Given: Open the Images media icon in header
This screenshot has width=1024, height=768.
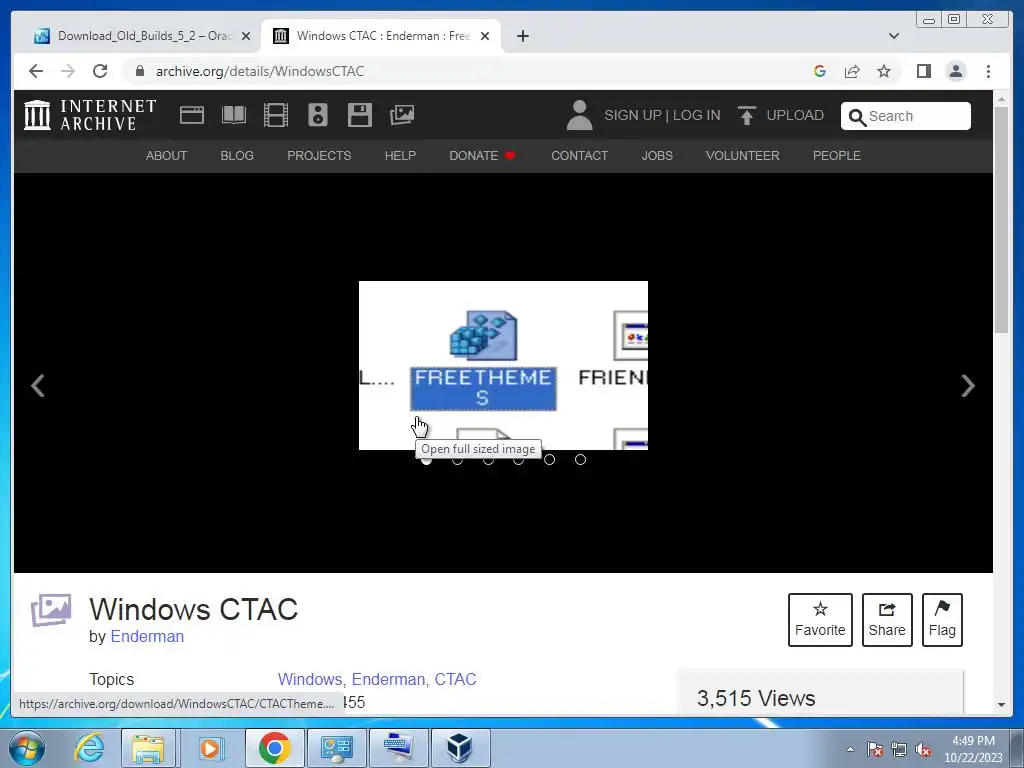Looking at the screenshot, I should (x=402, y=115).
